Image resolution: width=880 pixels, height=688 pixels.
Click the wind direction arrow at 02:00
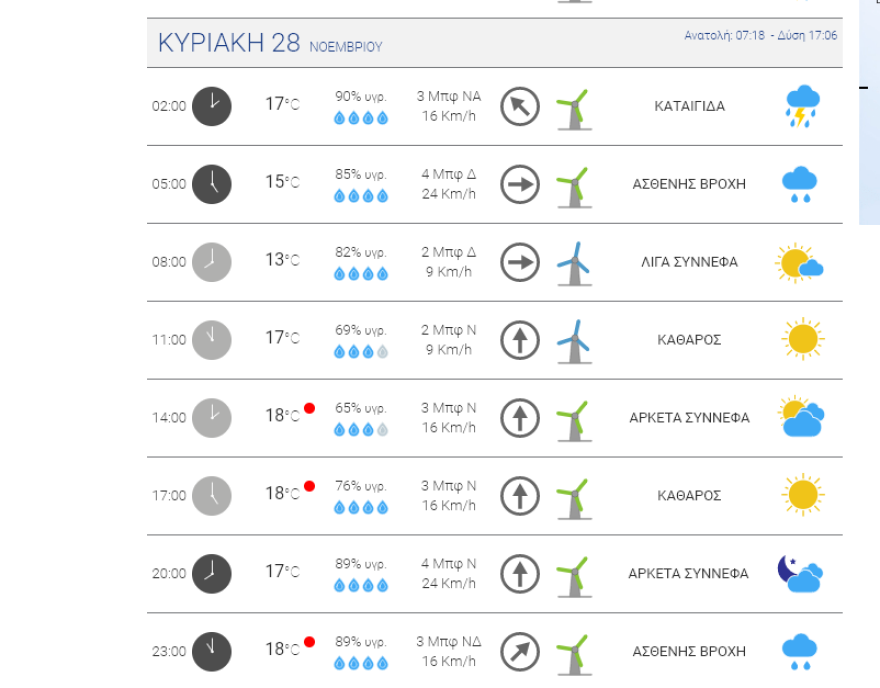click(519, 106)
